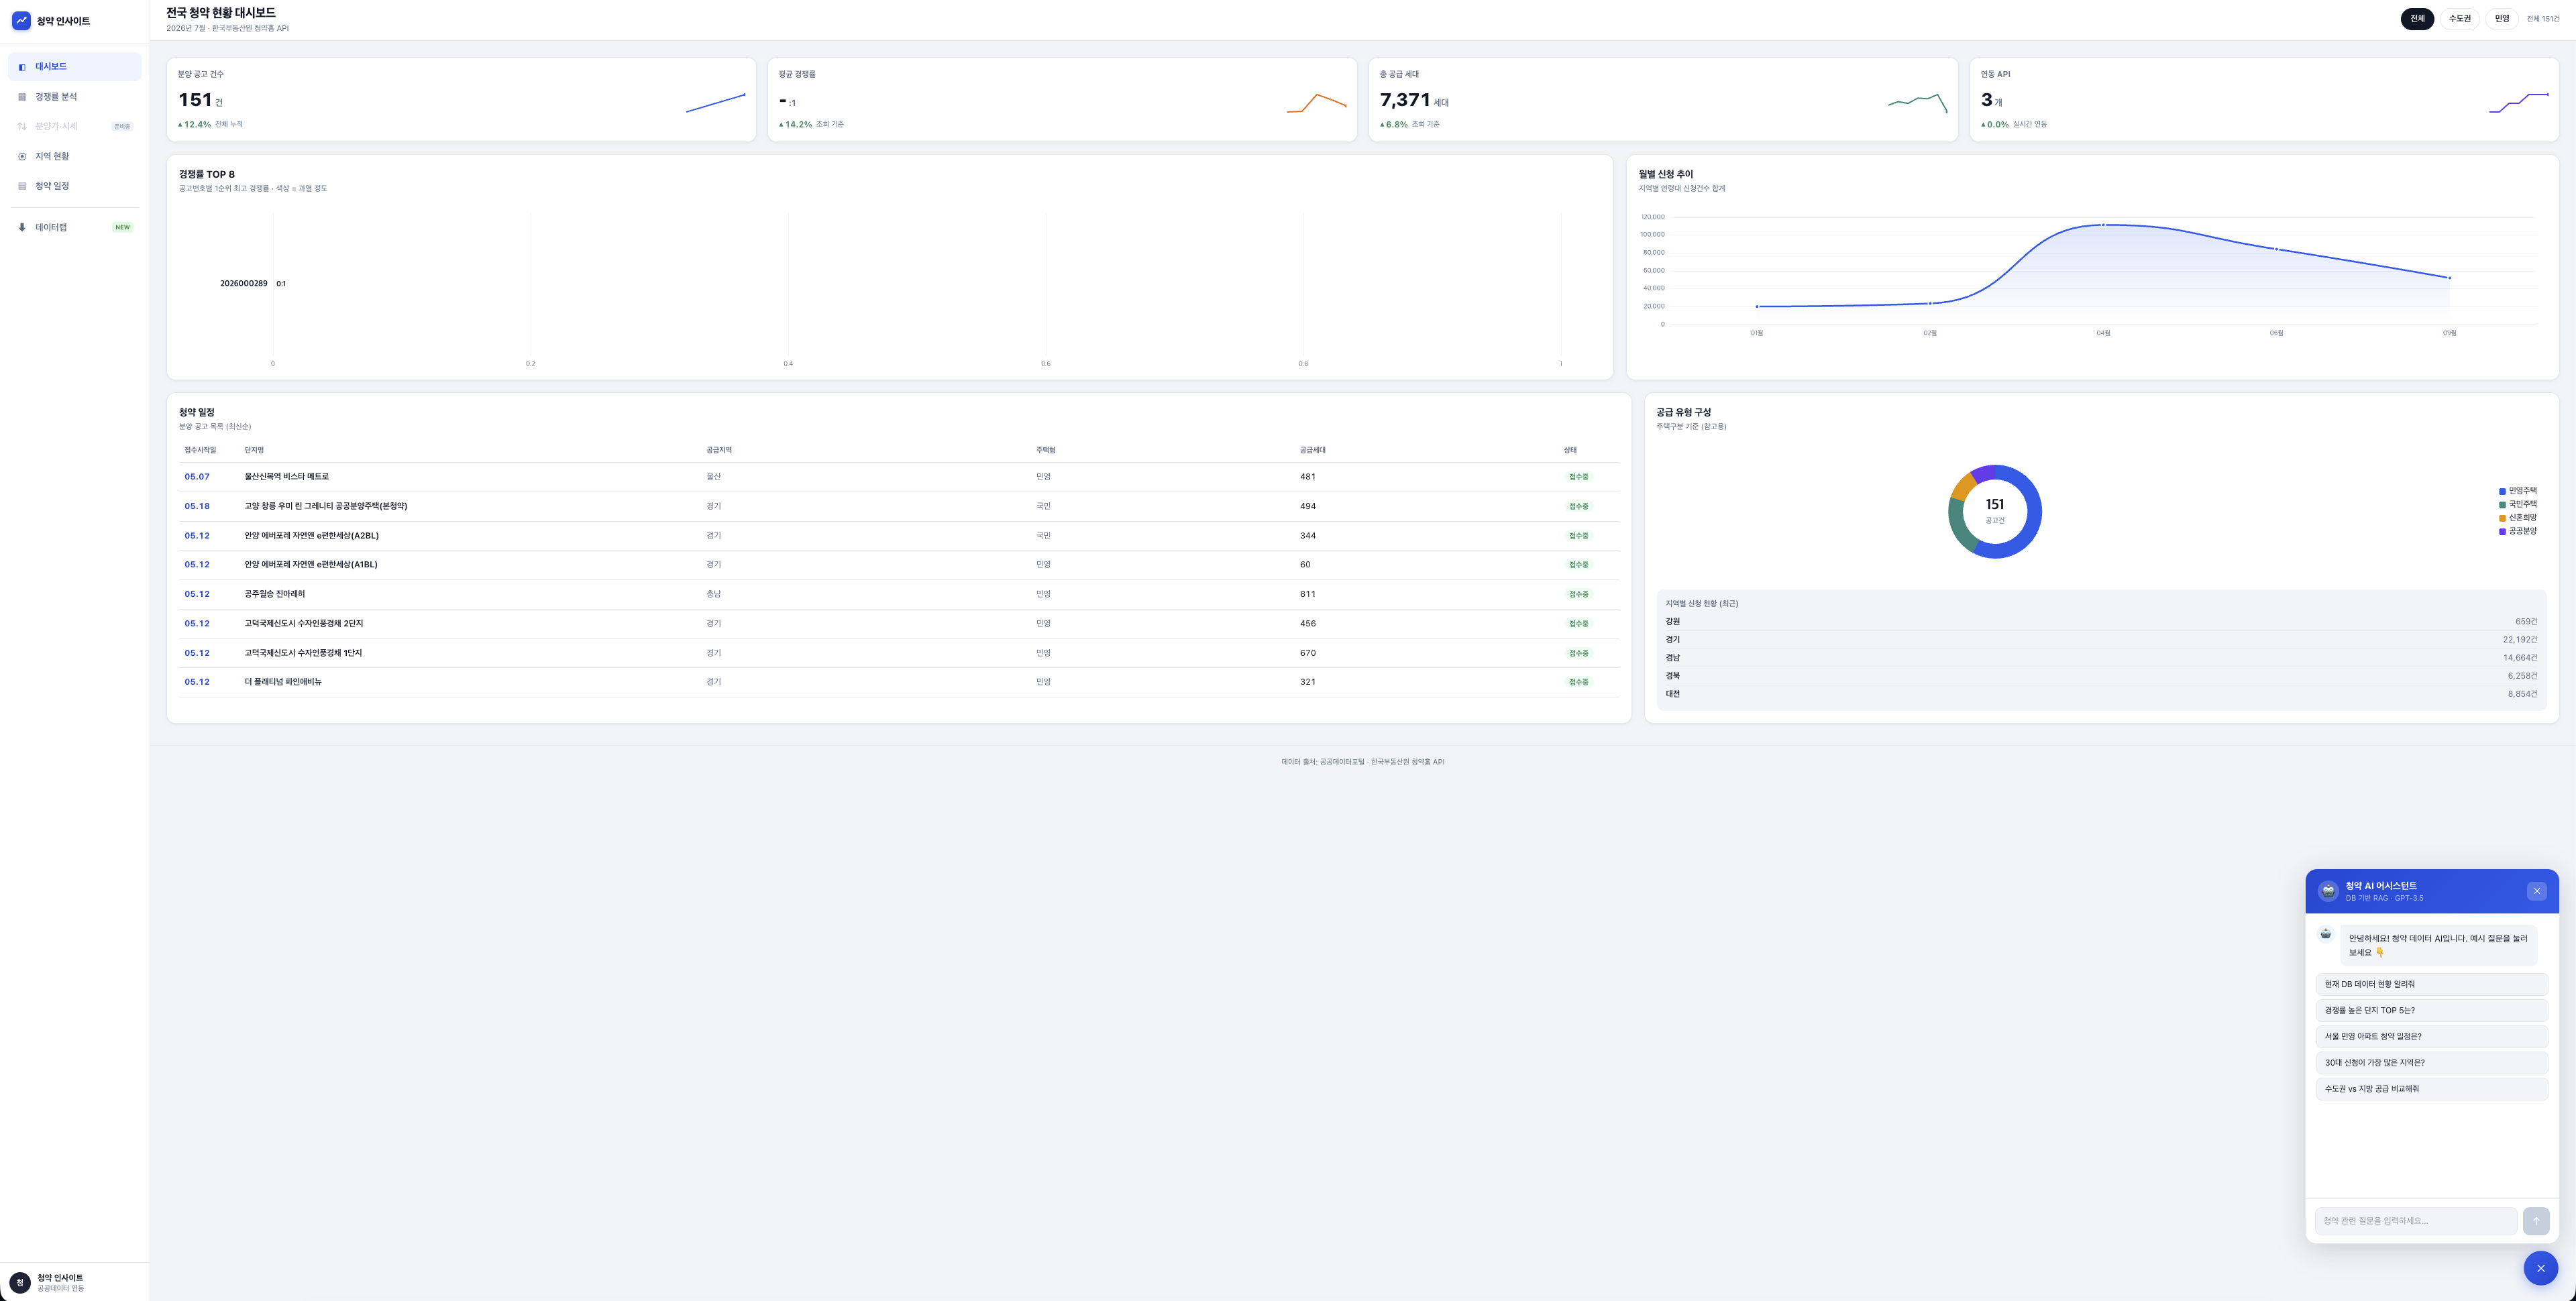The height and width of the screenshot is (1301, 2576).
Task: Click the 국민주택 green legend swatch
Action: point(2502,505)
